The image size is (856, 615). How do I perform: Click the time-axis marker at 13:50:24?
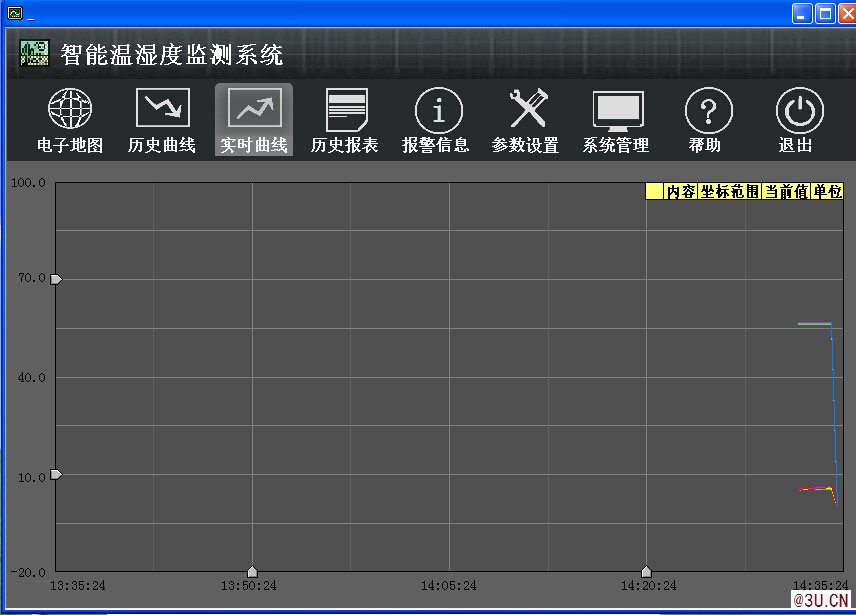point(252,571)
